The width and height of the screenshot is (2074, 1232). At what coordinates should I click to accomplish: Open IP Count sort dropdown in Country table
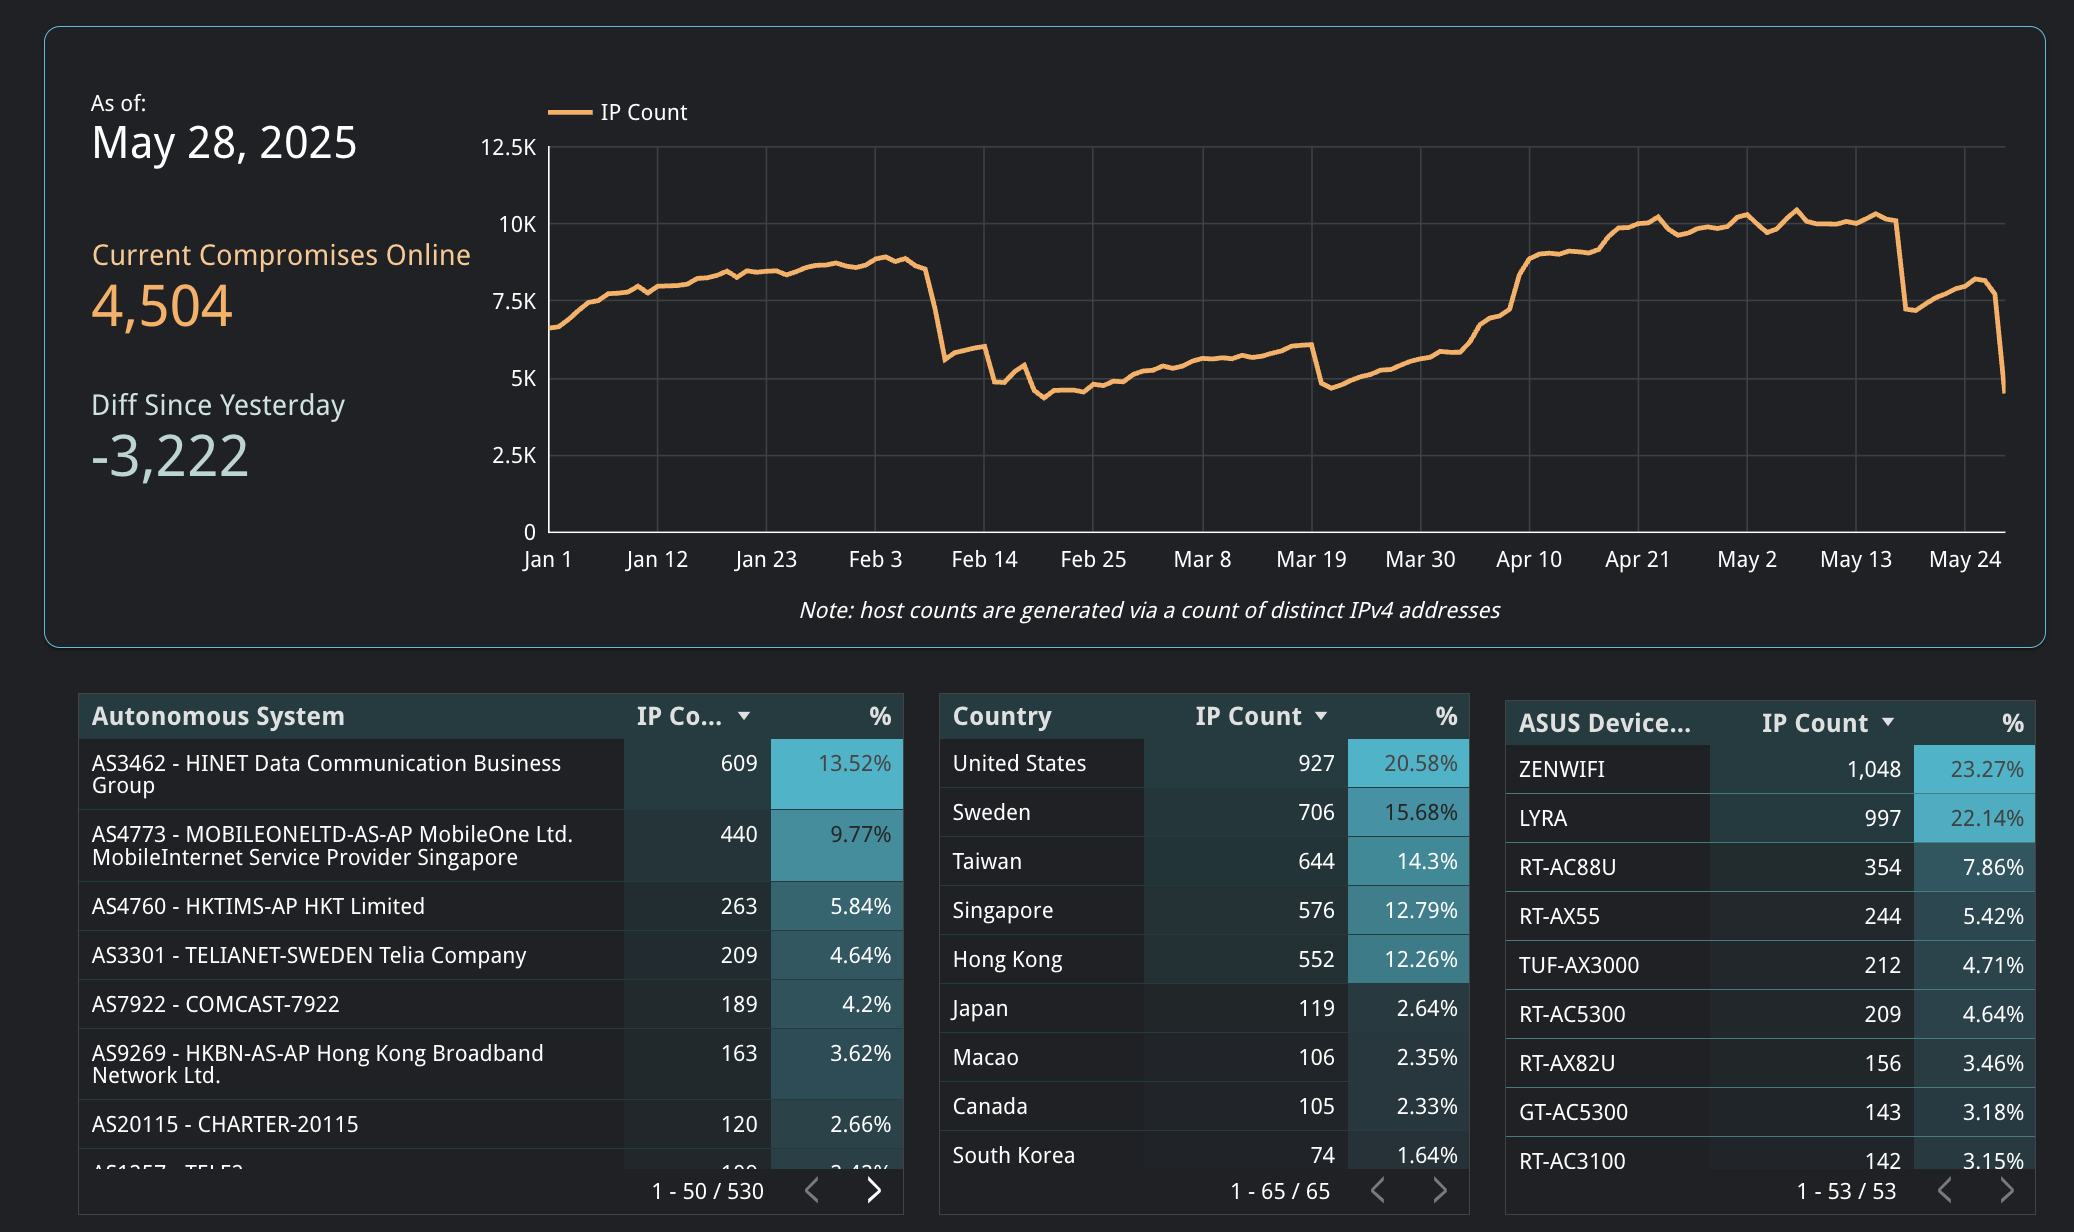(x=1322, y=715)
